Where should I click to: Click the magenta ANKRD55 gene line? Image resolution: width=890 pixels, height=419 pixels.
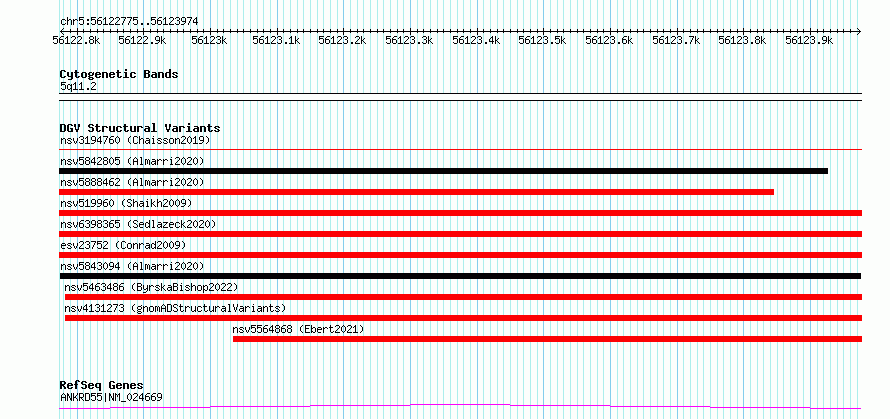coord(460,405)
